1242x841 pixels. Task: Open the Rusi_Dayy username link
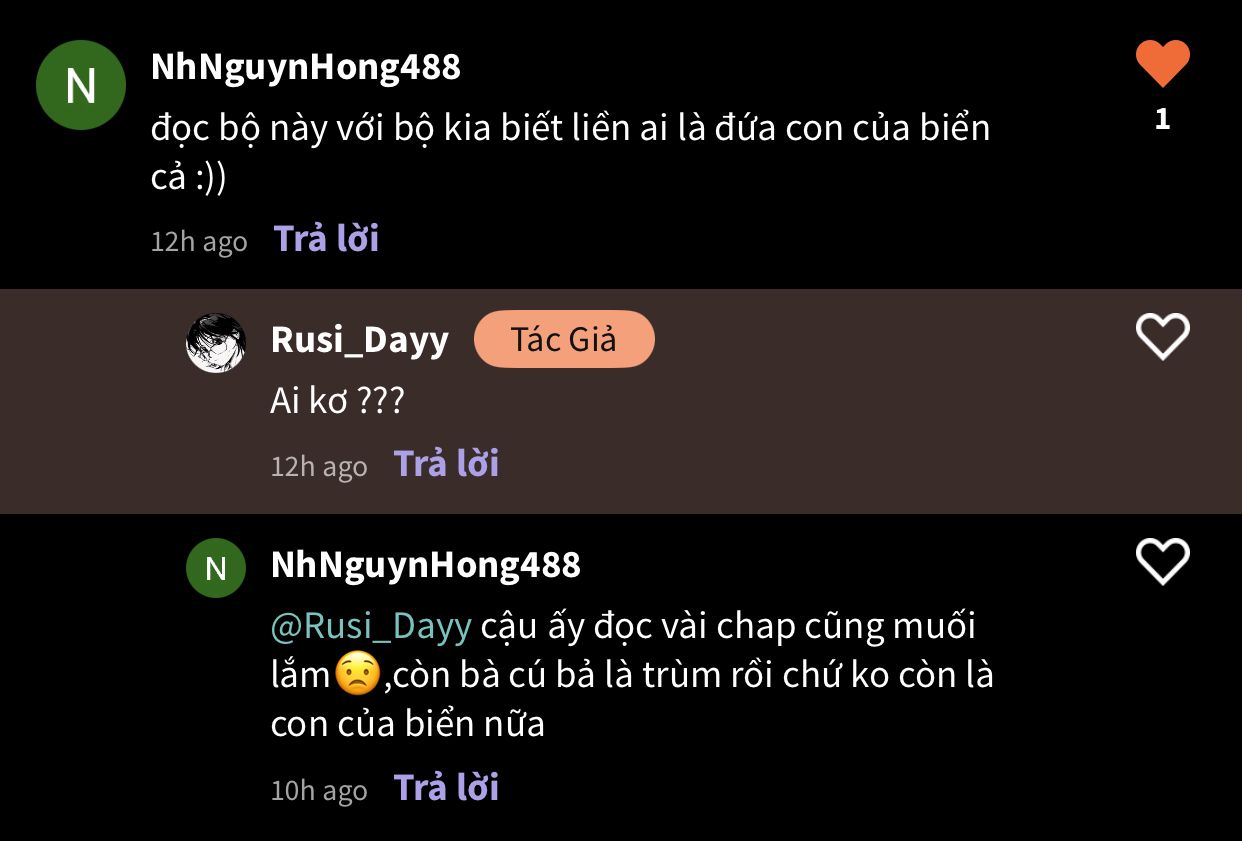360,340
